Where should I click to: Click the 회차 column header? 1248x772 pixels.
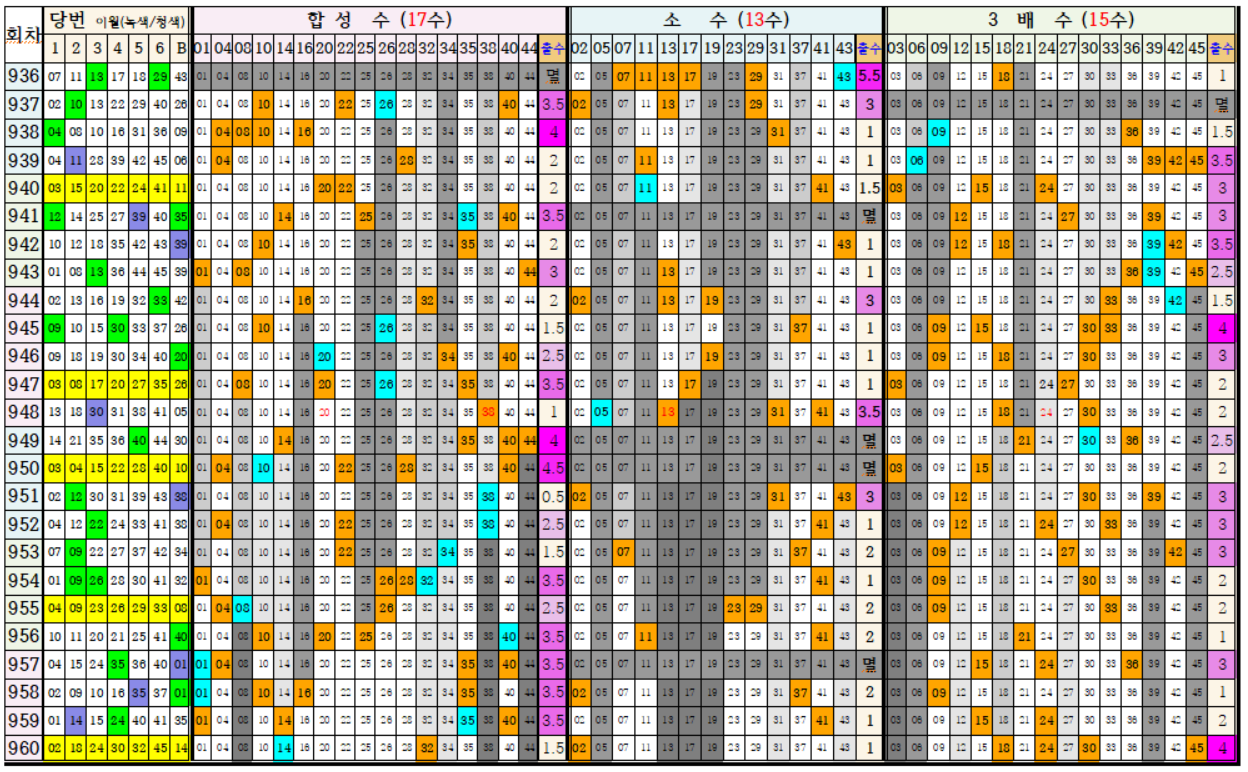21,36
